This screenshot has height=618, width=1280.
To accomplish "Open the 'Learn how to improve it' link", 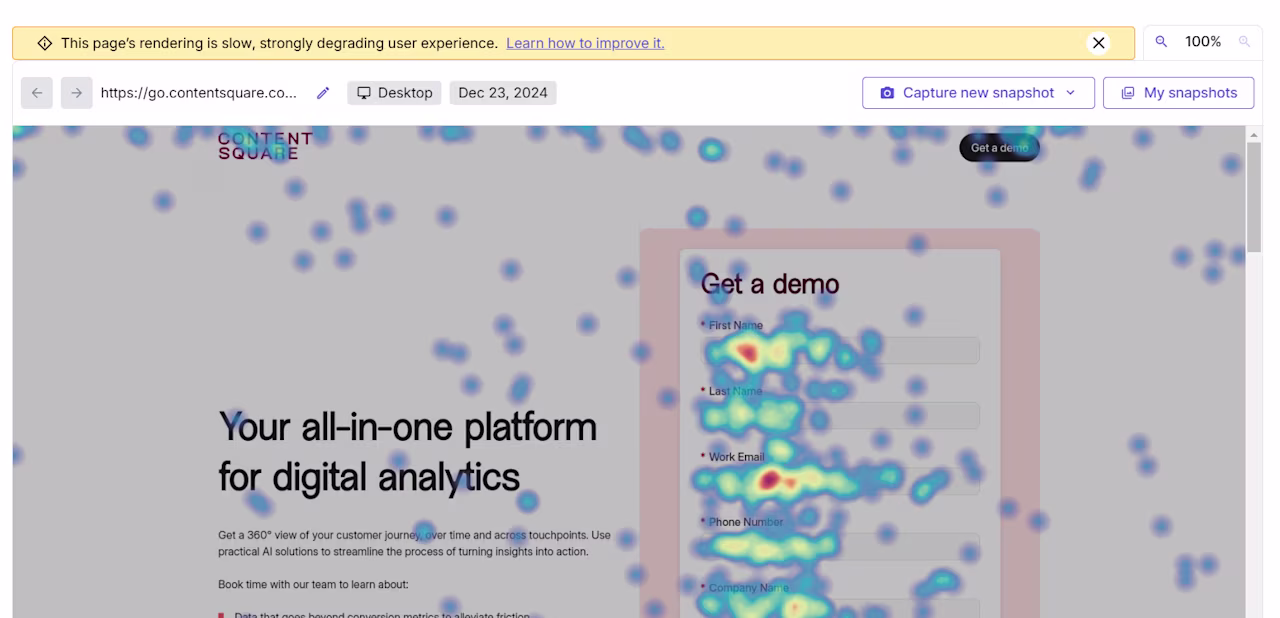I will point(585,43).
